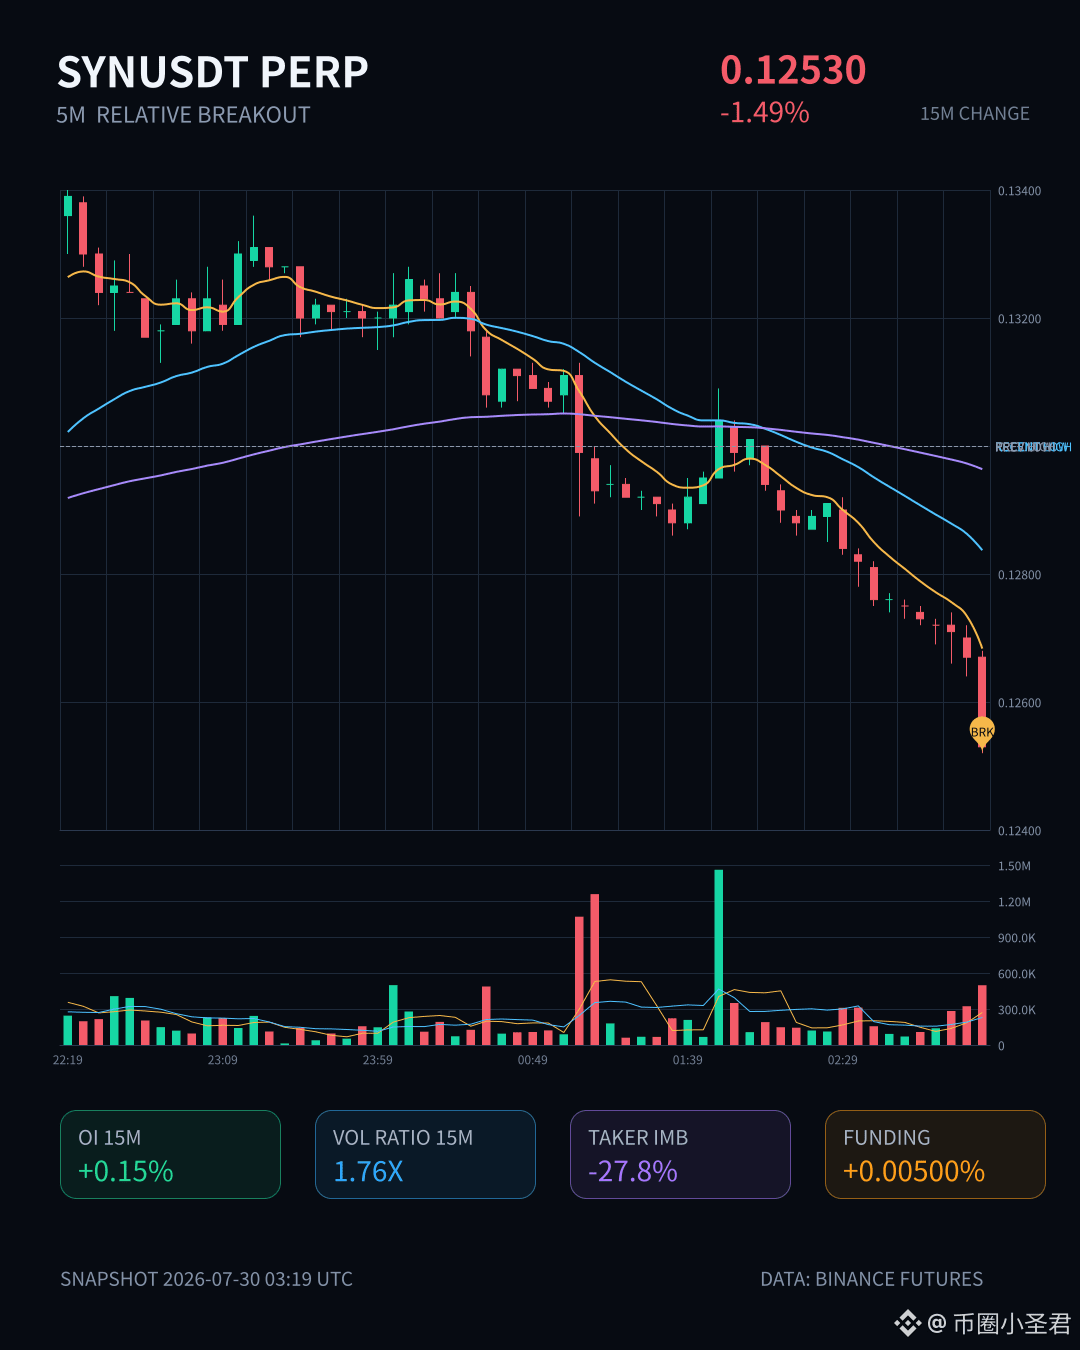1080x1350 pixels.
Task: Click the 00:49 time axis label
Action: 533,1060
